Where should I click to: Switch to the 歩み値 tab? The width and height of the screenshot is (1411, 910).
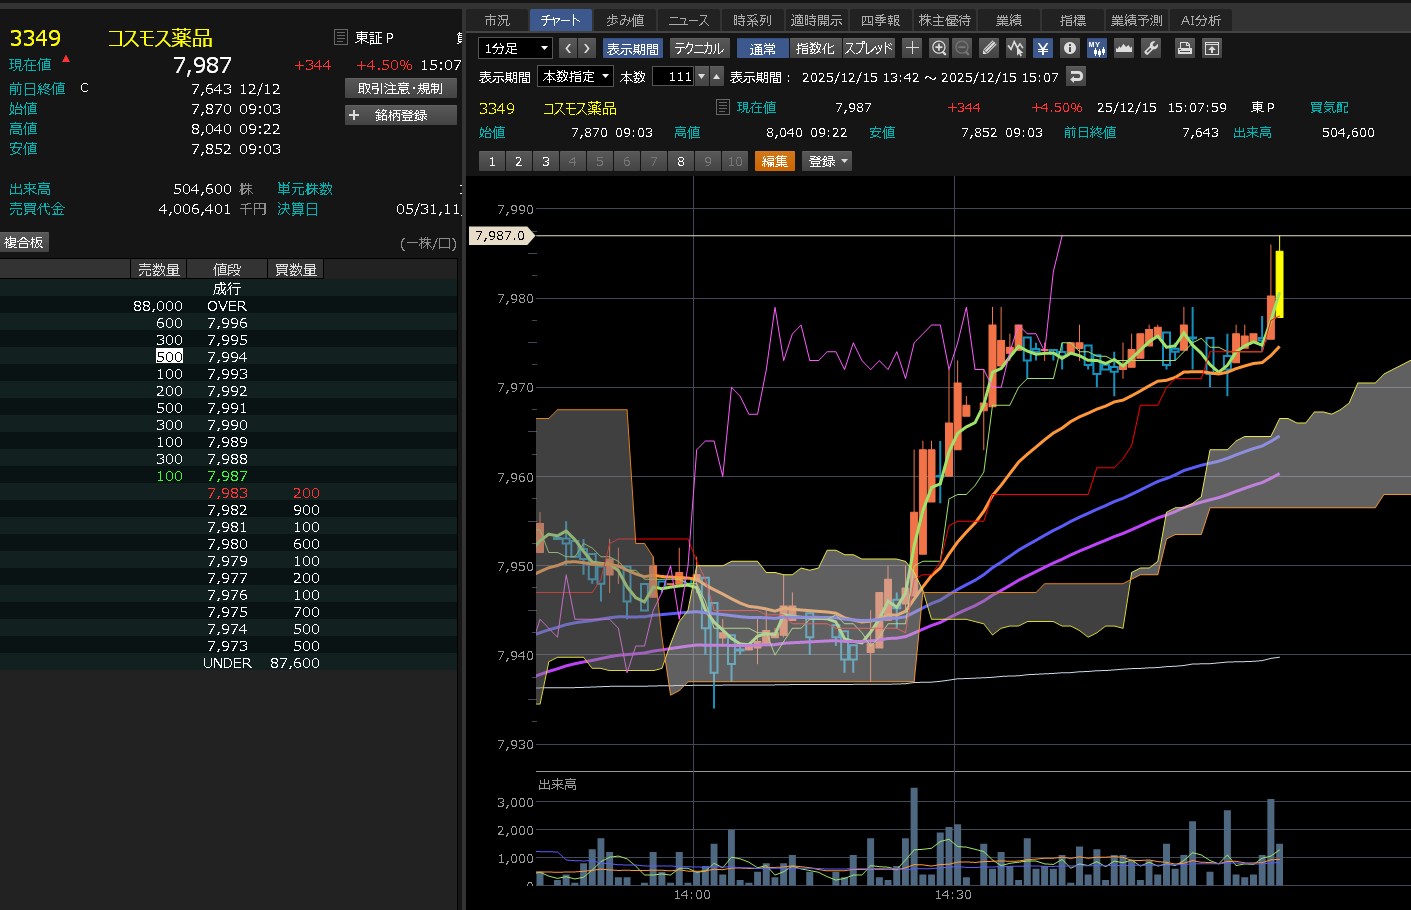(x=625, y=20)
